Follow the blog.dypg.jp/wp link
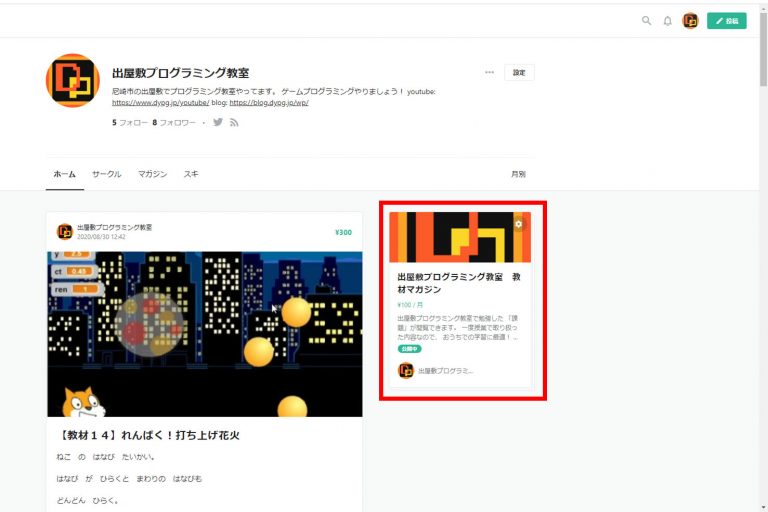Viewport: 768px width, 512px height. [x=269, y=103]
